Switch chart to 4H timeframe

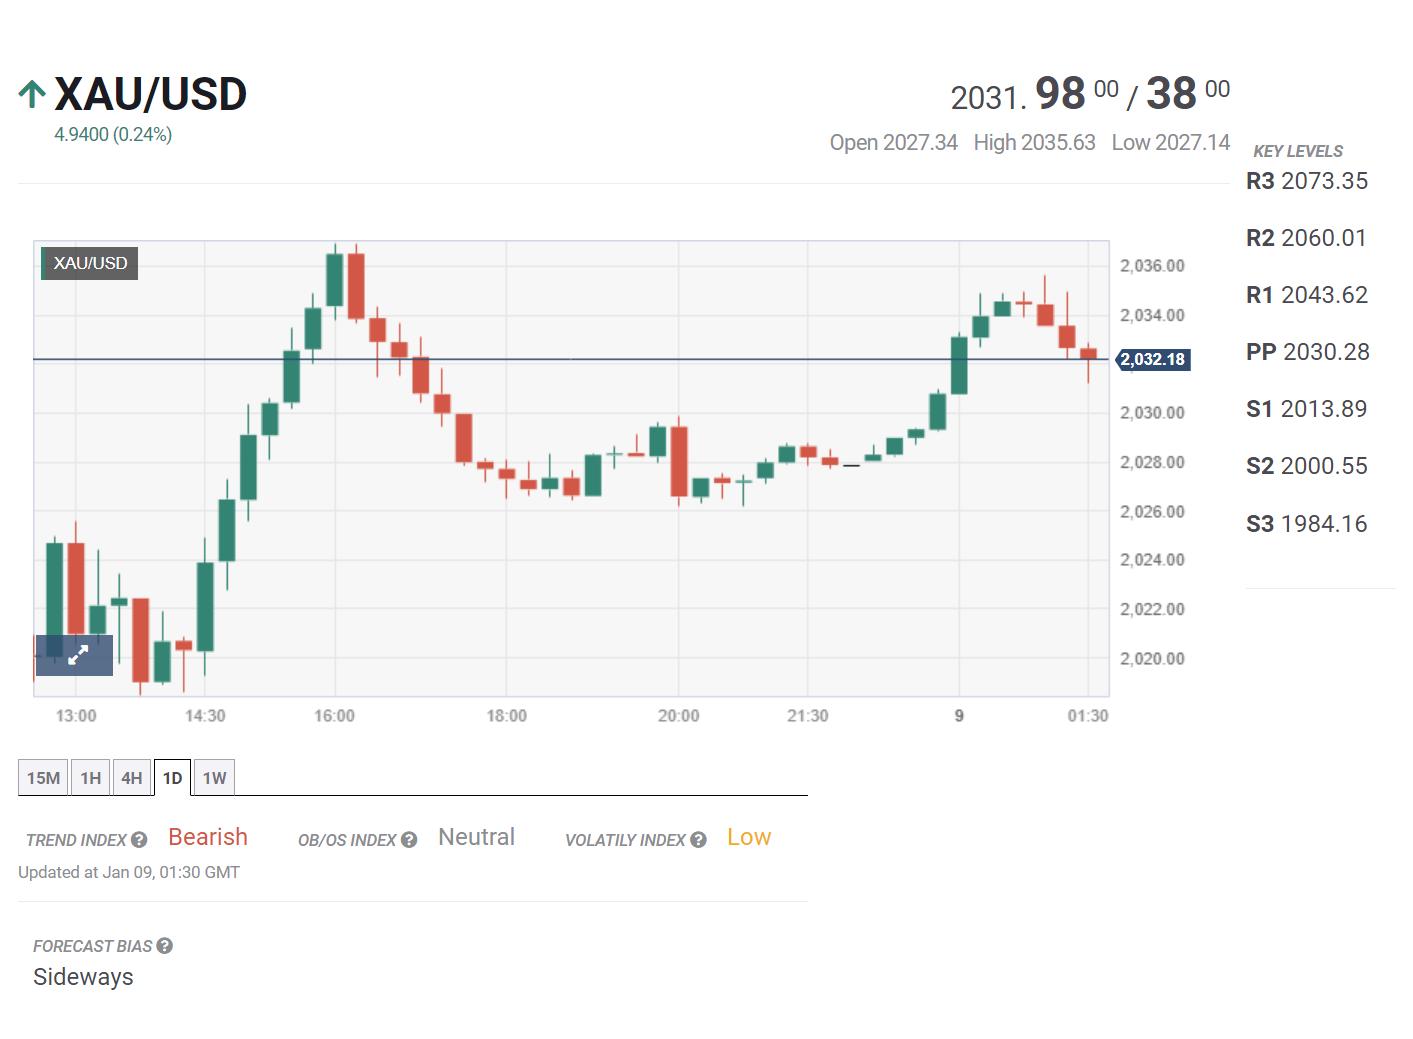click(132, 778)
